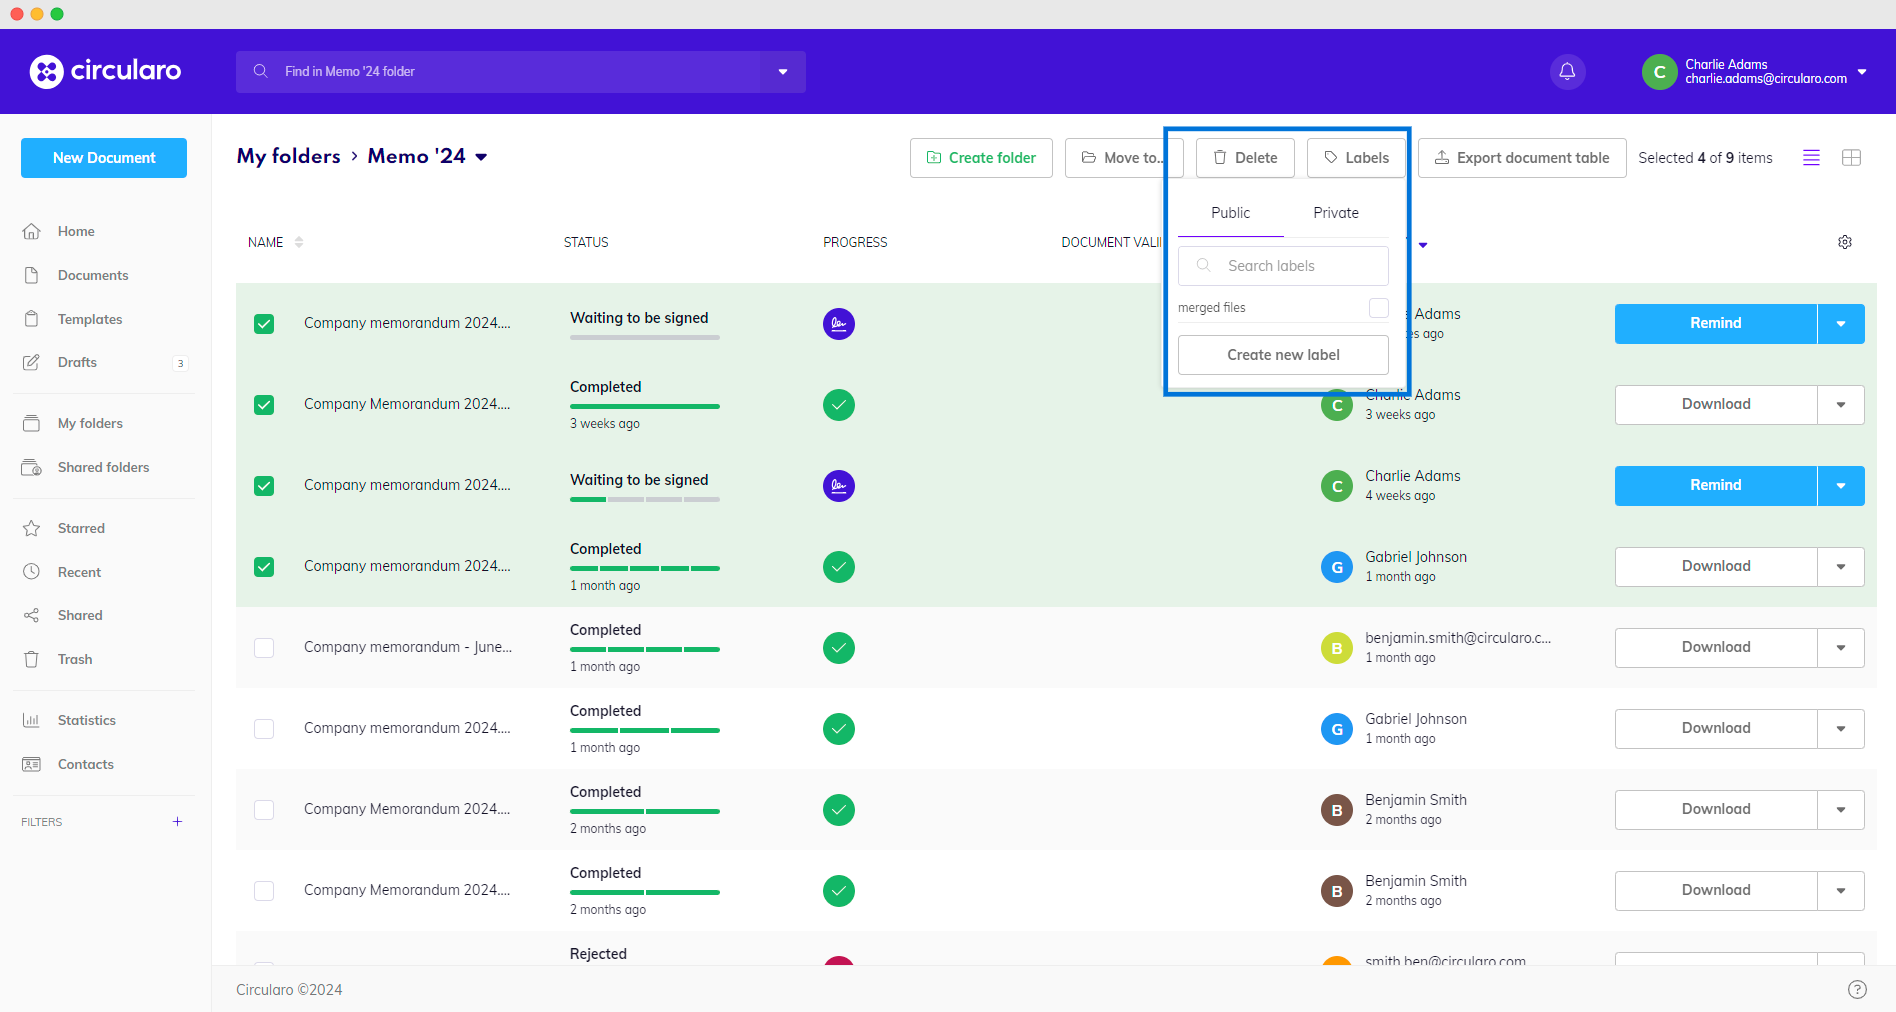Expand search scope dropdown arrow
Image resolution: width=1896 pixels, height=1012 pixels.
tap(783, 72)
